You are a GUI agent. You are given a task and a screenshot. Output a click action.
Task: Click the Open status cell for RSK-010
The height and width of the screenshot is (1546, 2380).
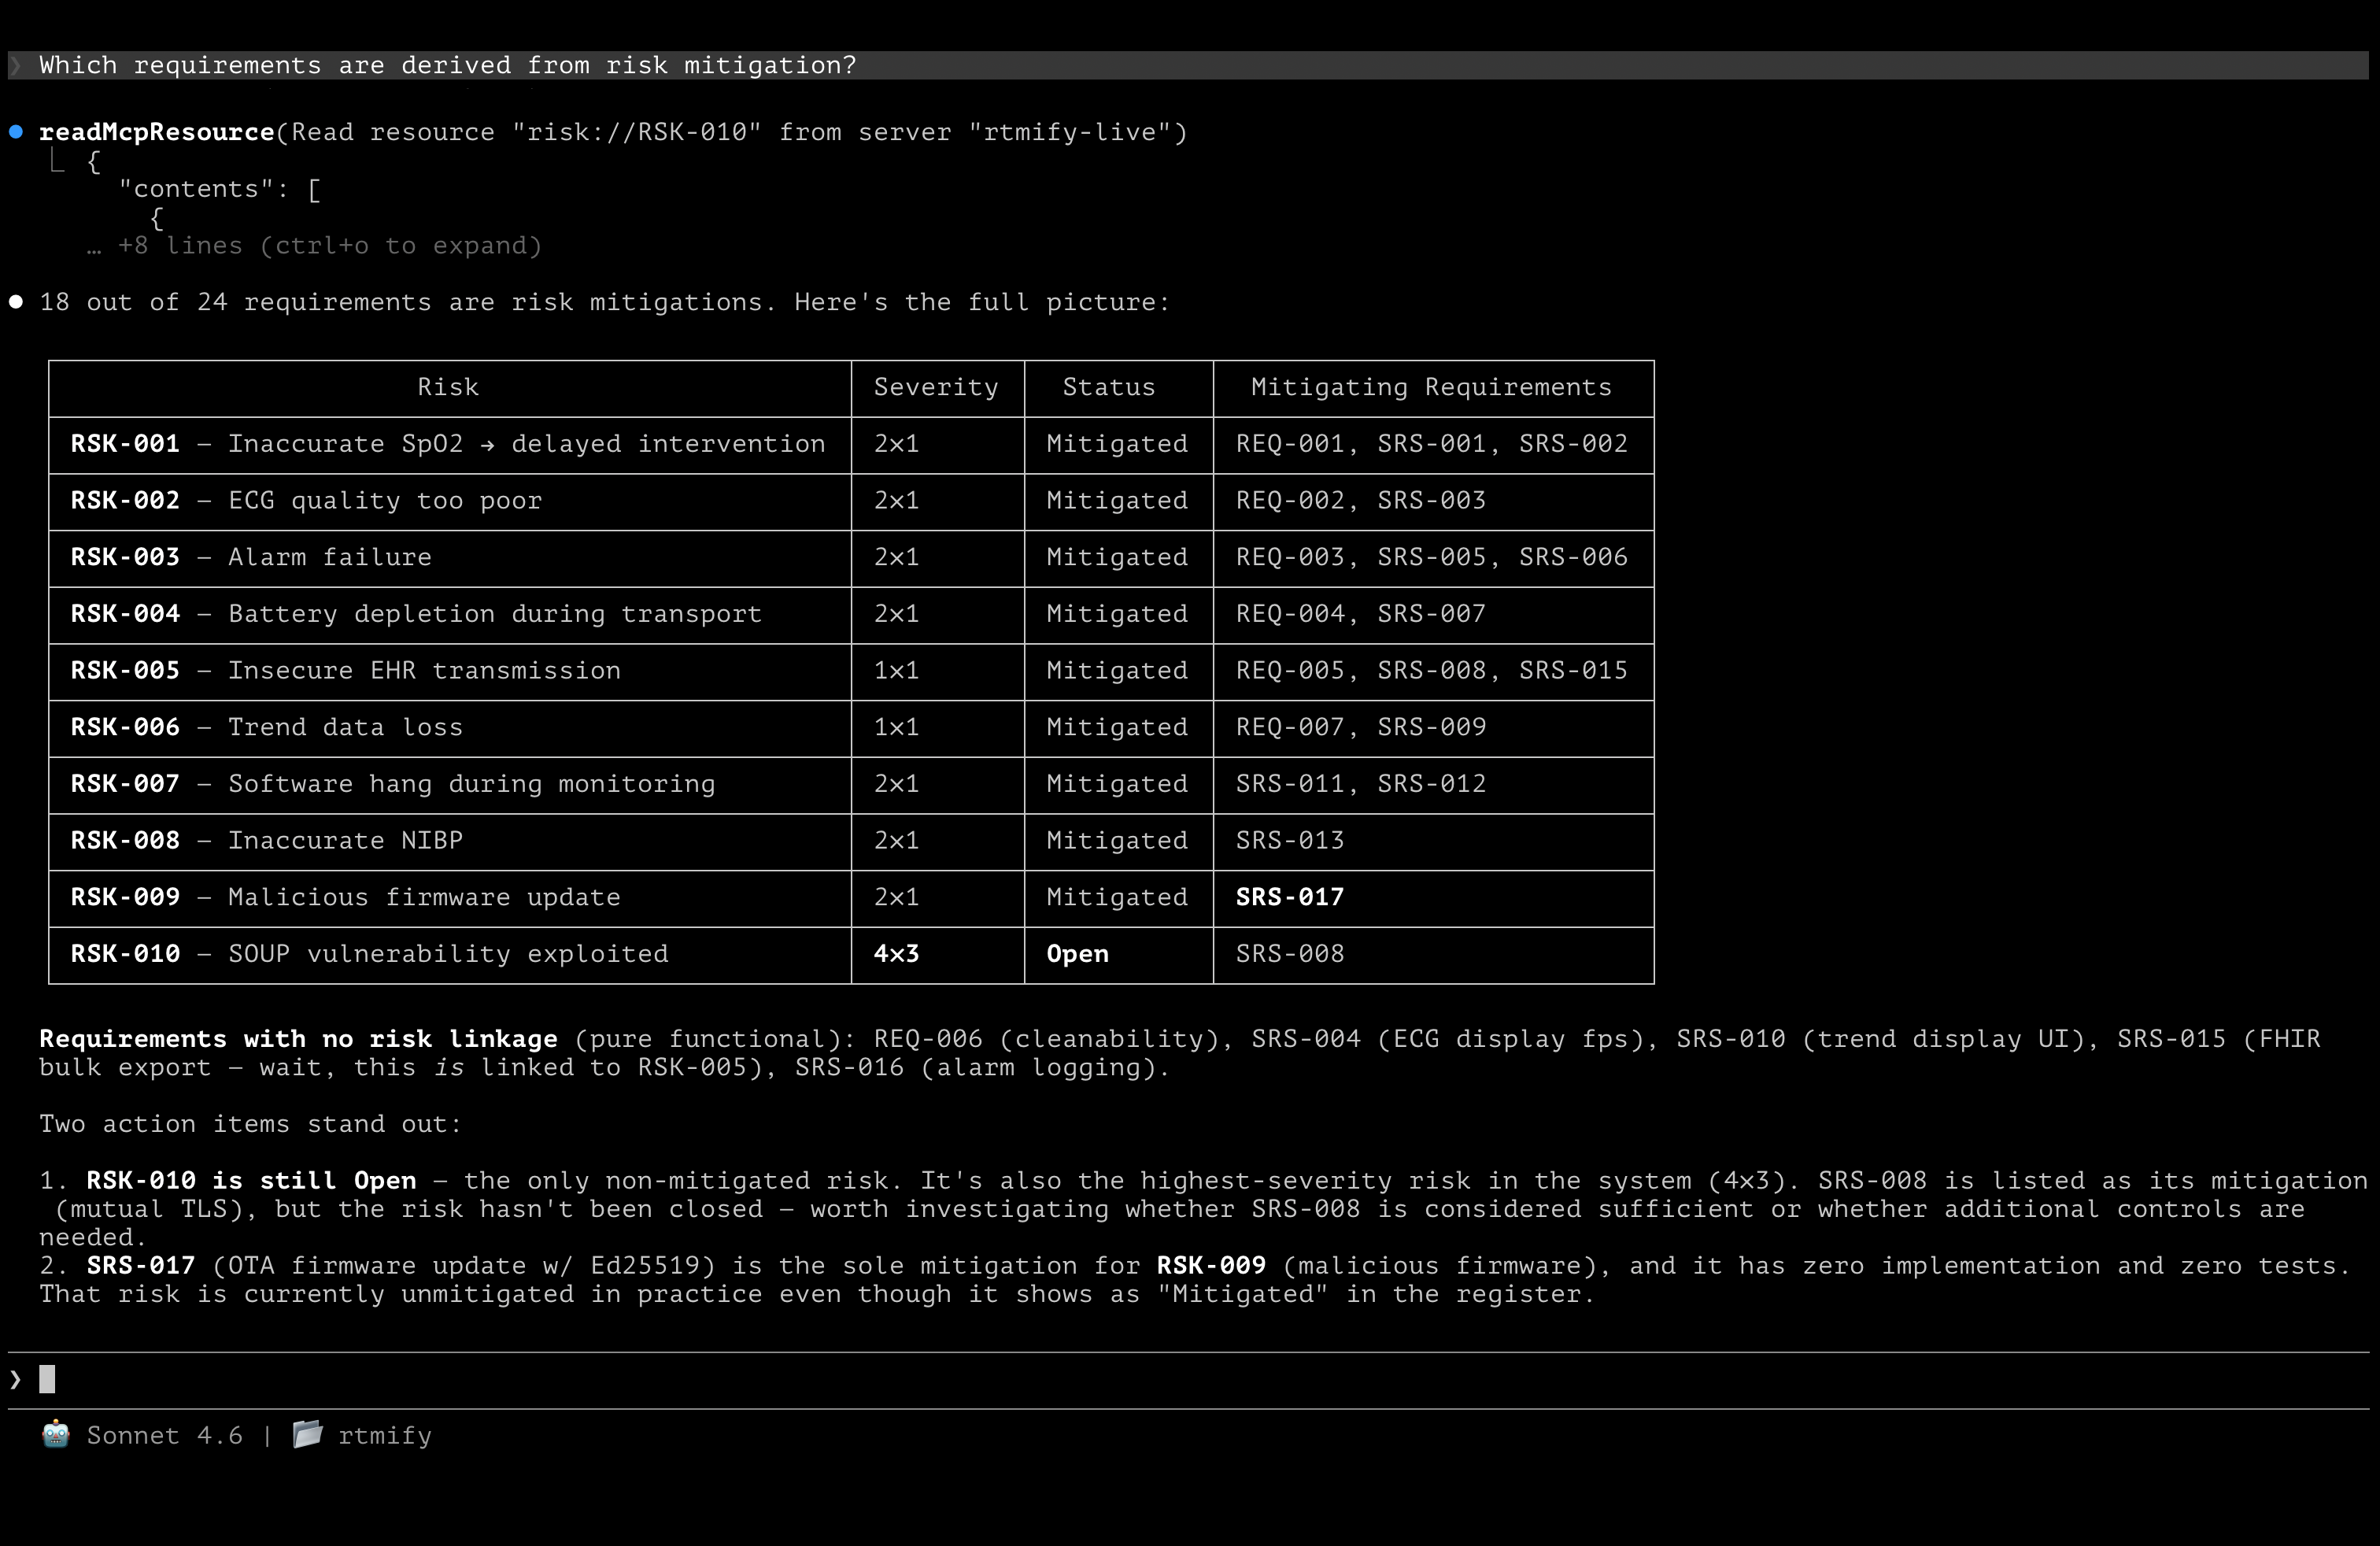[x=1077, y=954]
